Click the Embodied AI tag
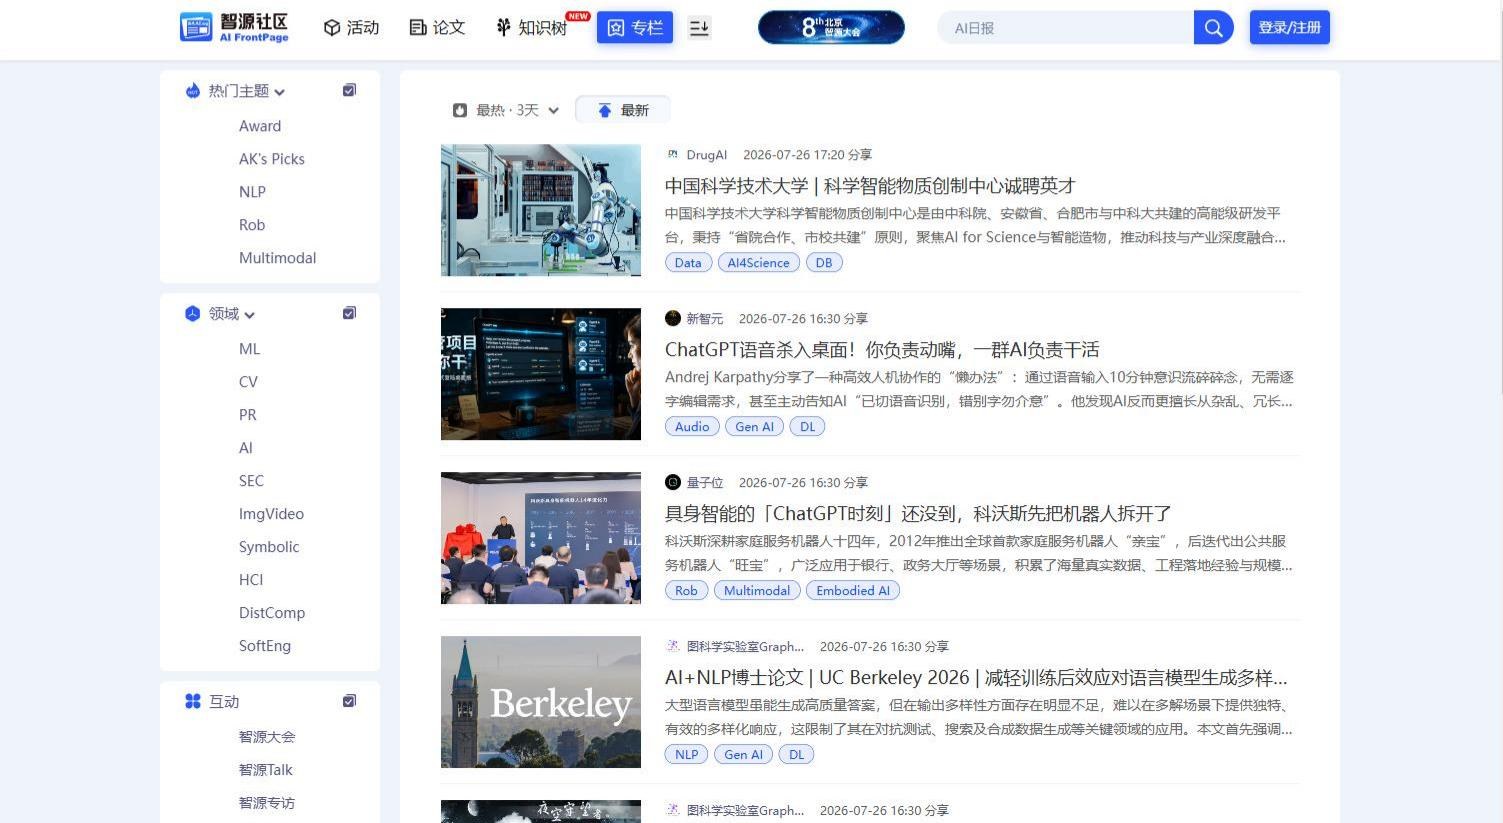The width and height of the screenshot is (1503, 823). (x=853, y=591)
